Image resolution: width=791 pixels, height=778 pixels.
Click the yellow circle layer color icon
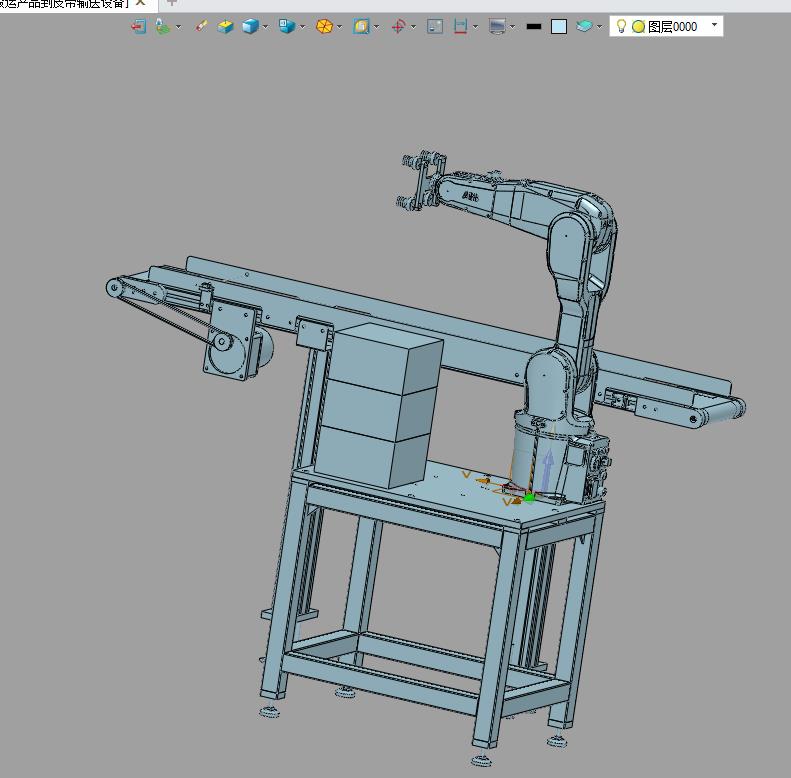pos(638,27)
